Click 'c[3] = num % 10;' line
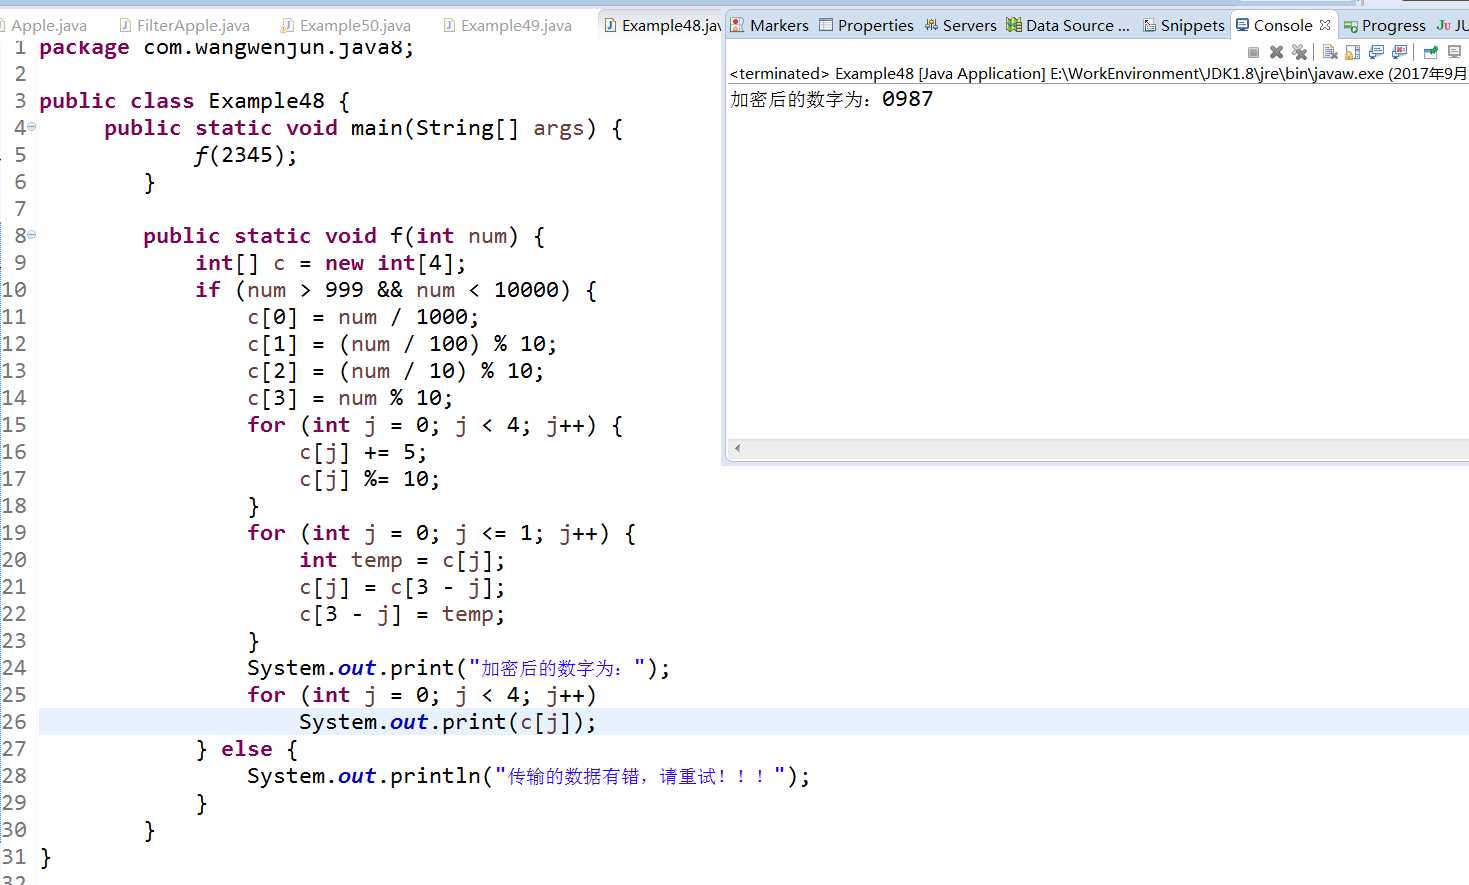The image size is (1469, 885). tap(350, 398)
